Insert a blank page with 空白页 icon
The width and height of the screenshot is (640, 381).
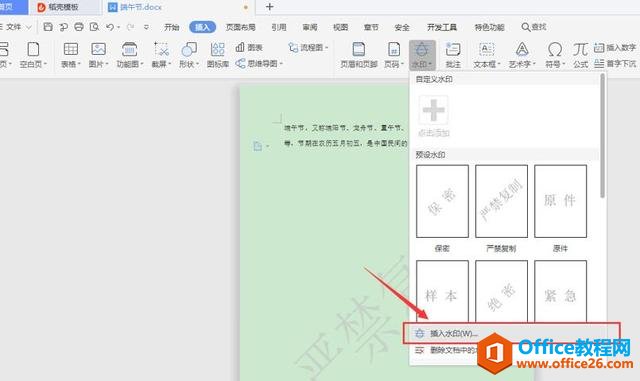coord(33,49)
